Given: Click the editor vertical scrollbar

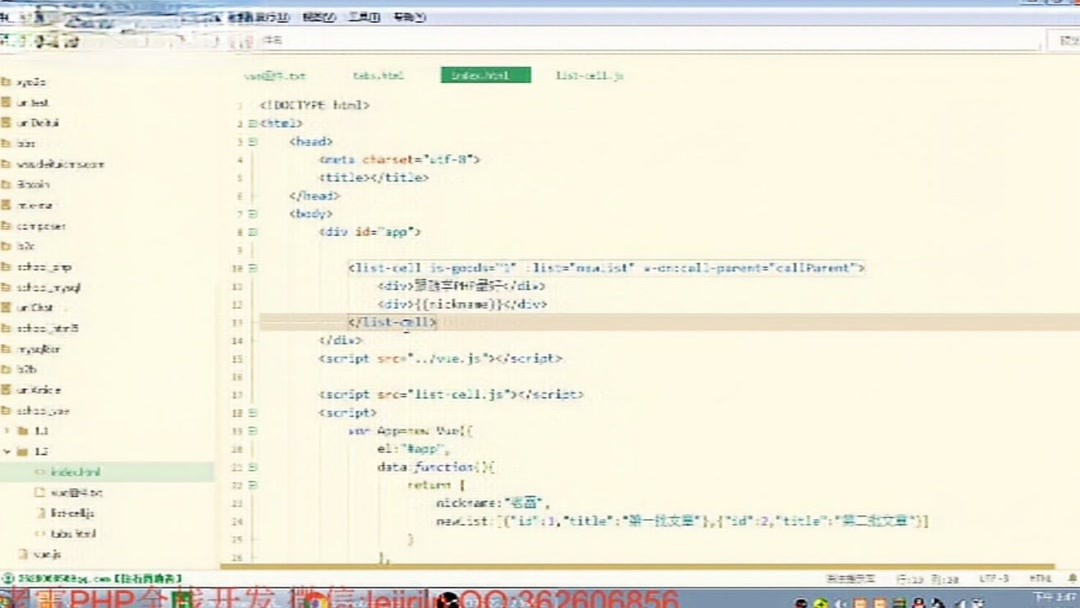Looking at the screenshot, I should 1075,300.
